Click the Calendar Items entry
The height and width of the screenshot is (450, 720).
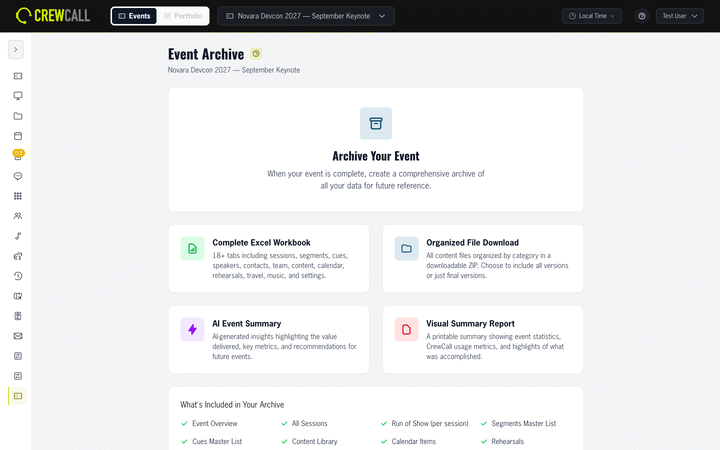[413, 441]
